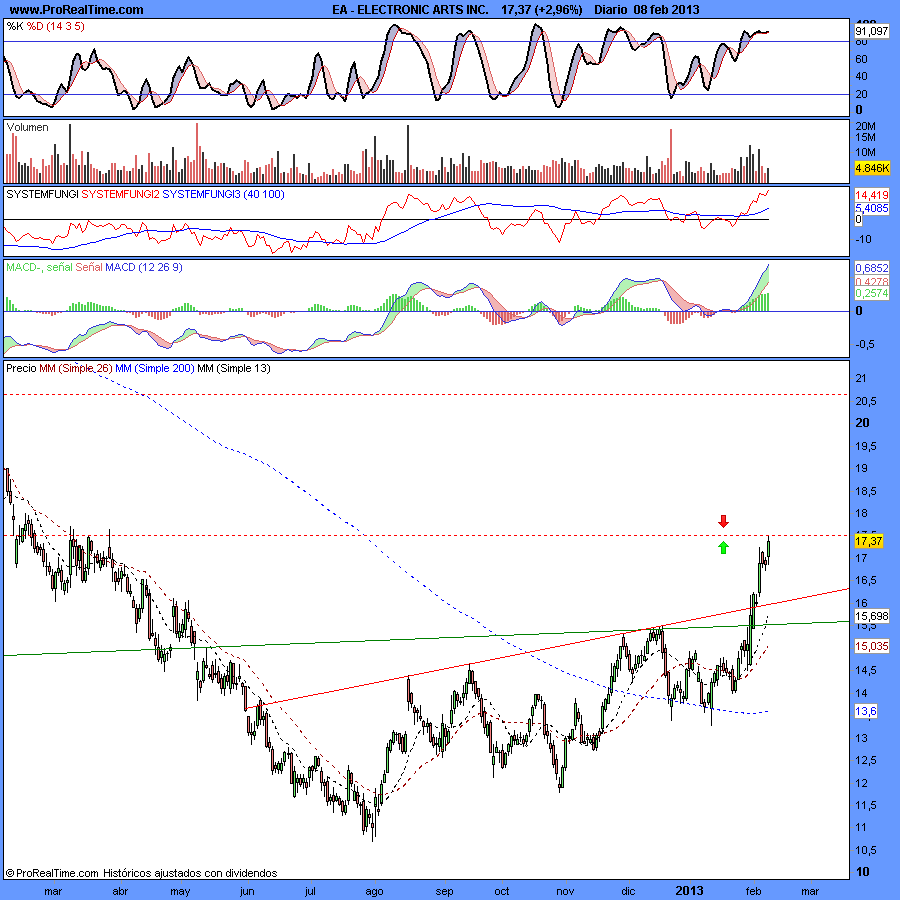Click the nov month label on time axis
The image size is (900, 900).
[x=565, y=891]
